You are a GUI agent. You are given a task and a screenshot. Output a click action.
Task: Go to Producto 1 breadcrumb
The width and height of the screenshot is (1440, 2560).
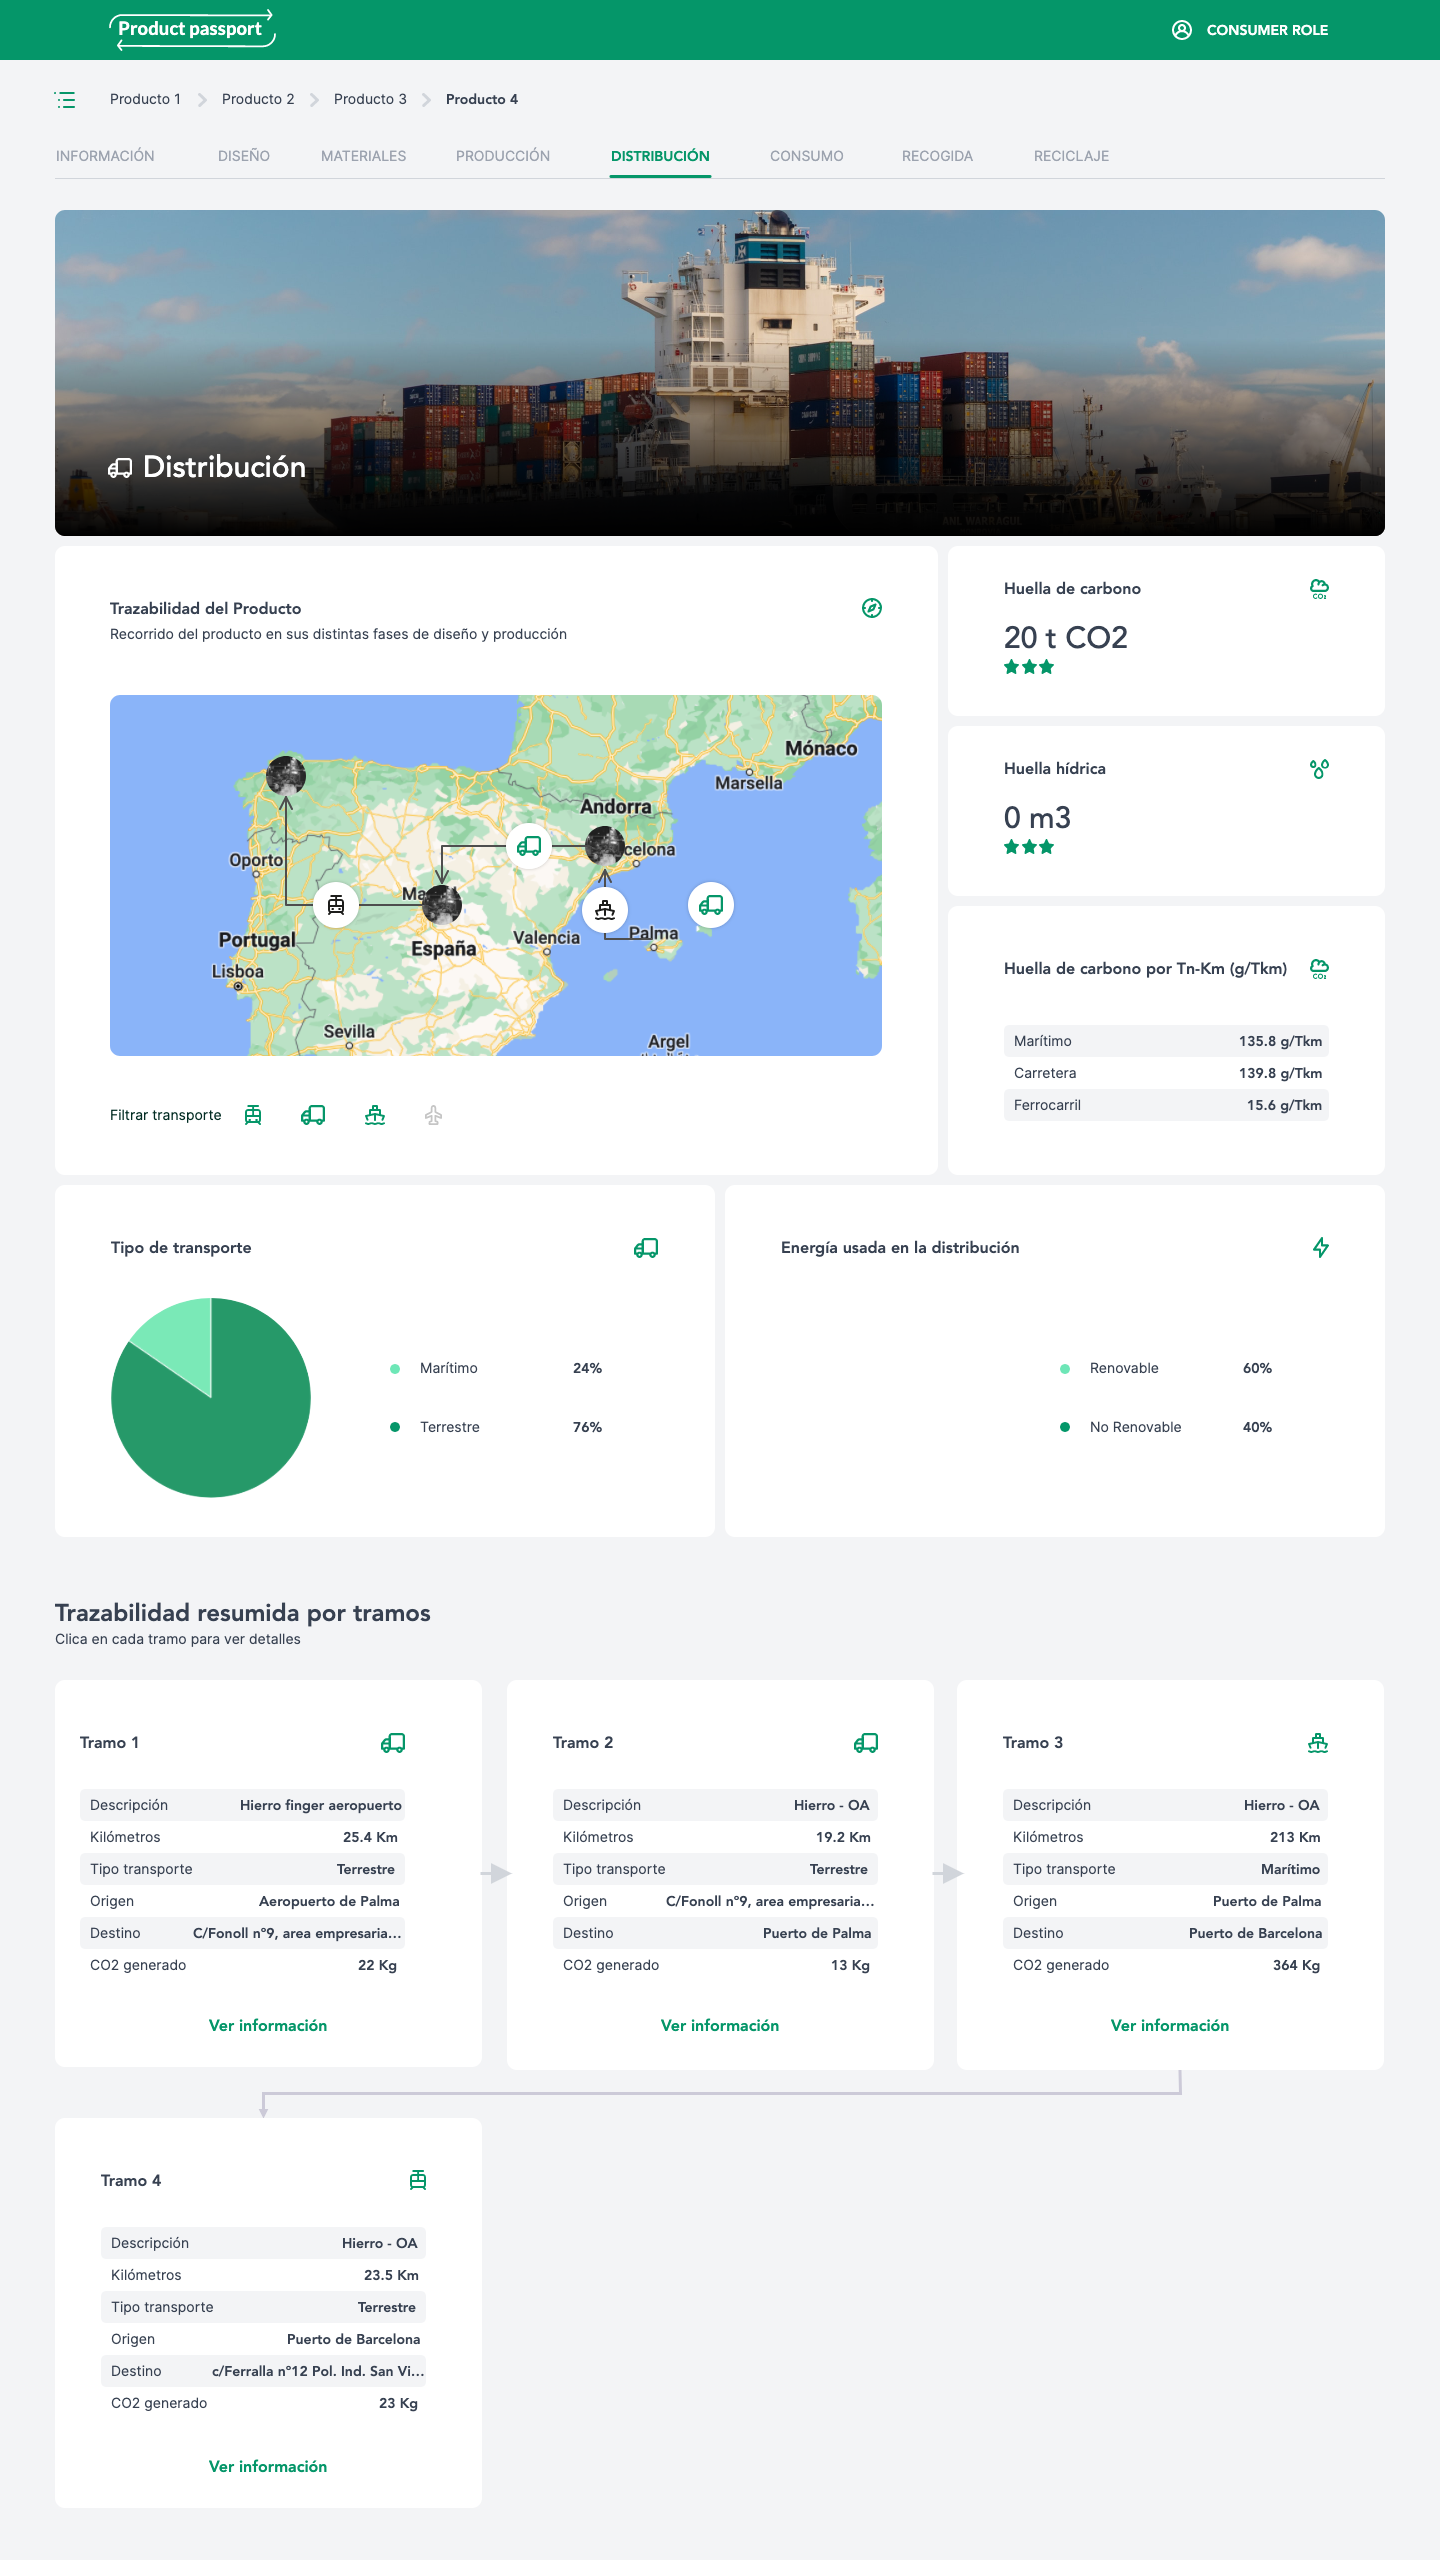pos(145,99)
